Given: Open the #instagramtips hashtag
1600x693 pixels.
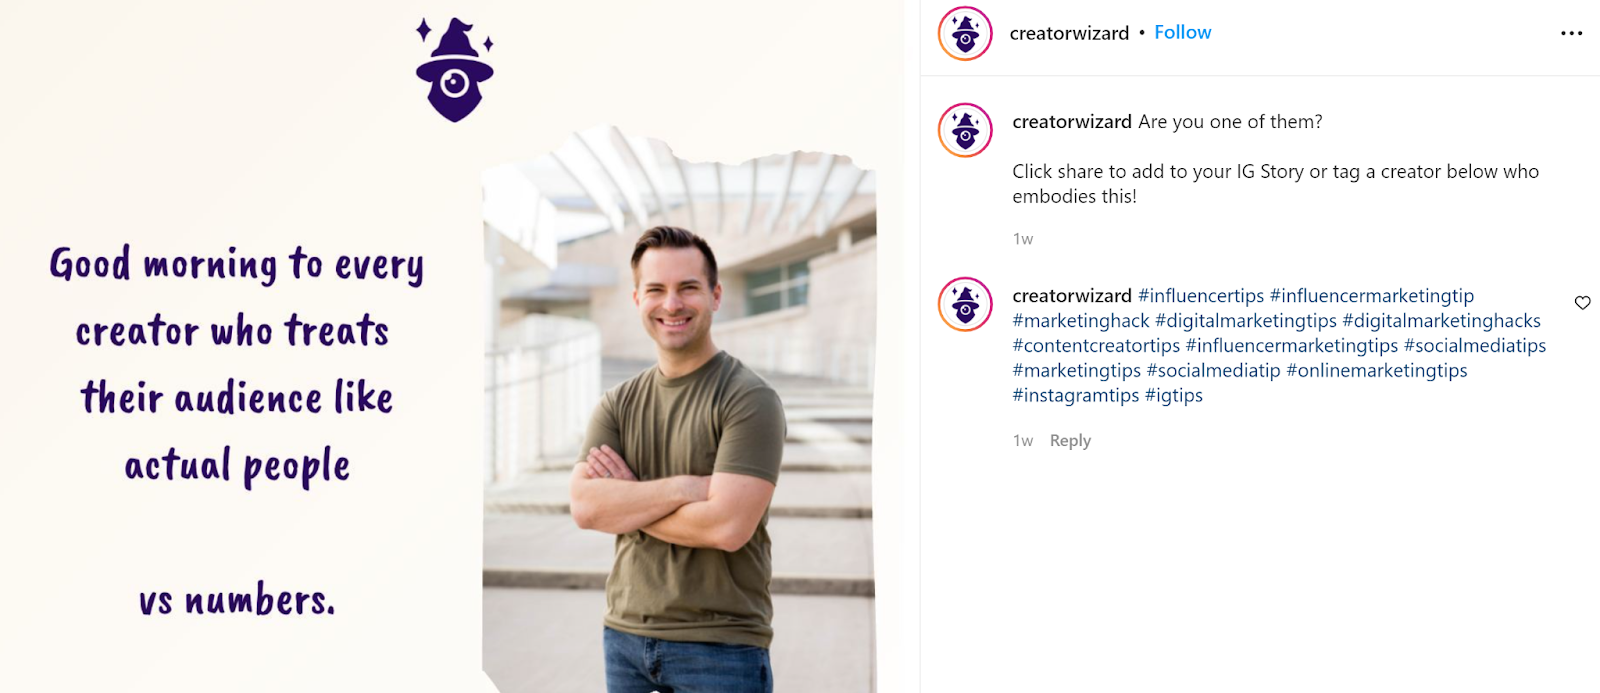Looking at the screenshot, I should pos(1076,395).
